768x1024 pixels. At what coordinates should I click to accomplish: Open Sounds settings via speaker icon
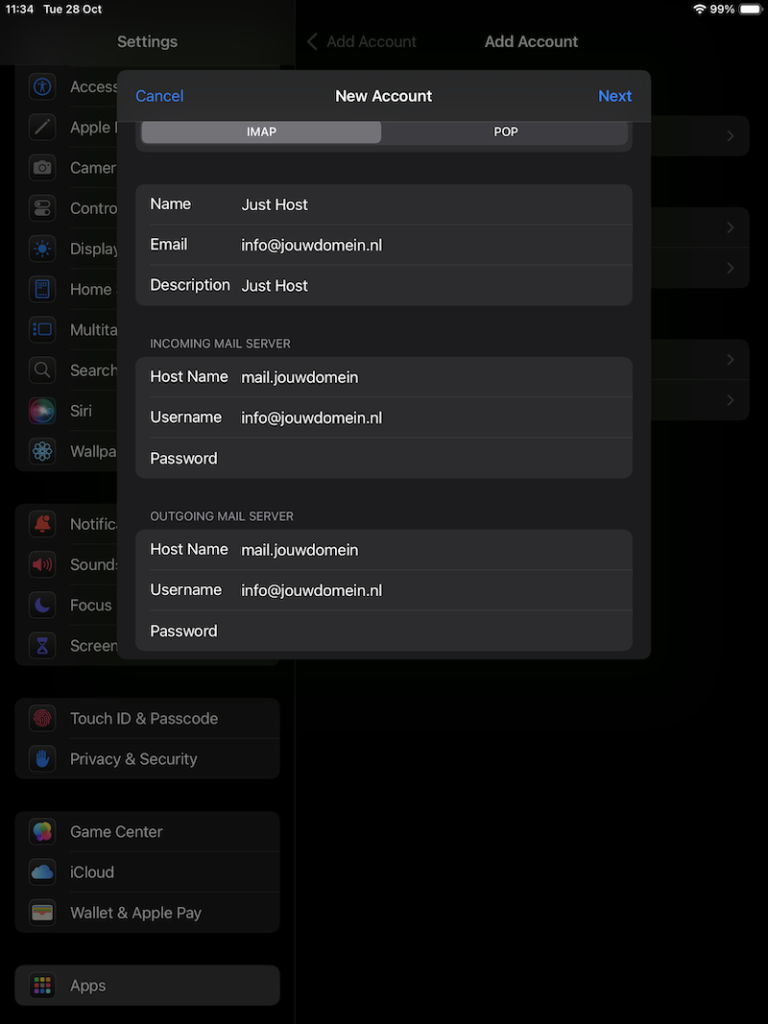click(42, 564)
